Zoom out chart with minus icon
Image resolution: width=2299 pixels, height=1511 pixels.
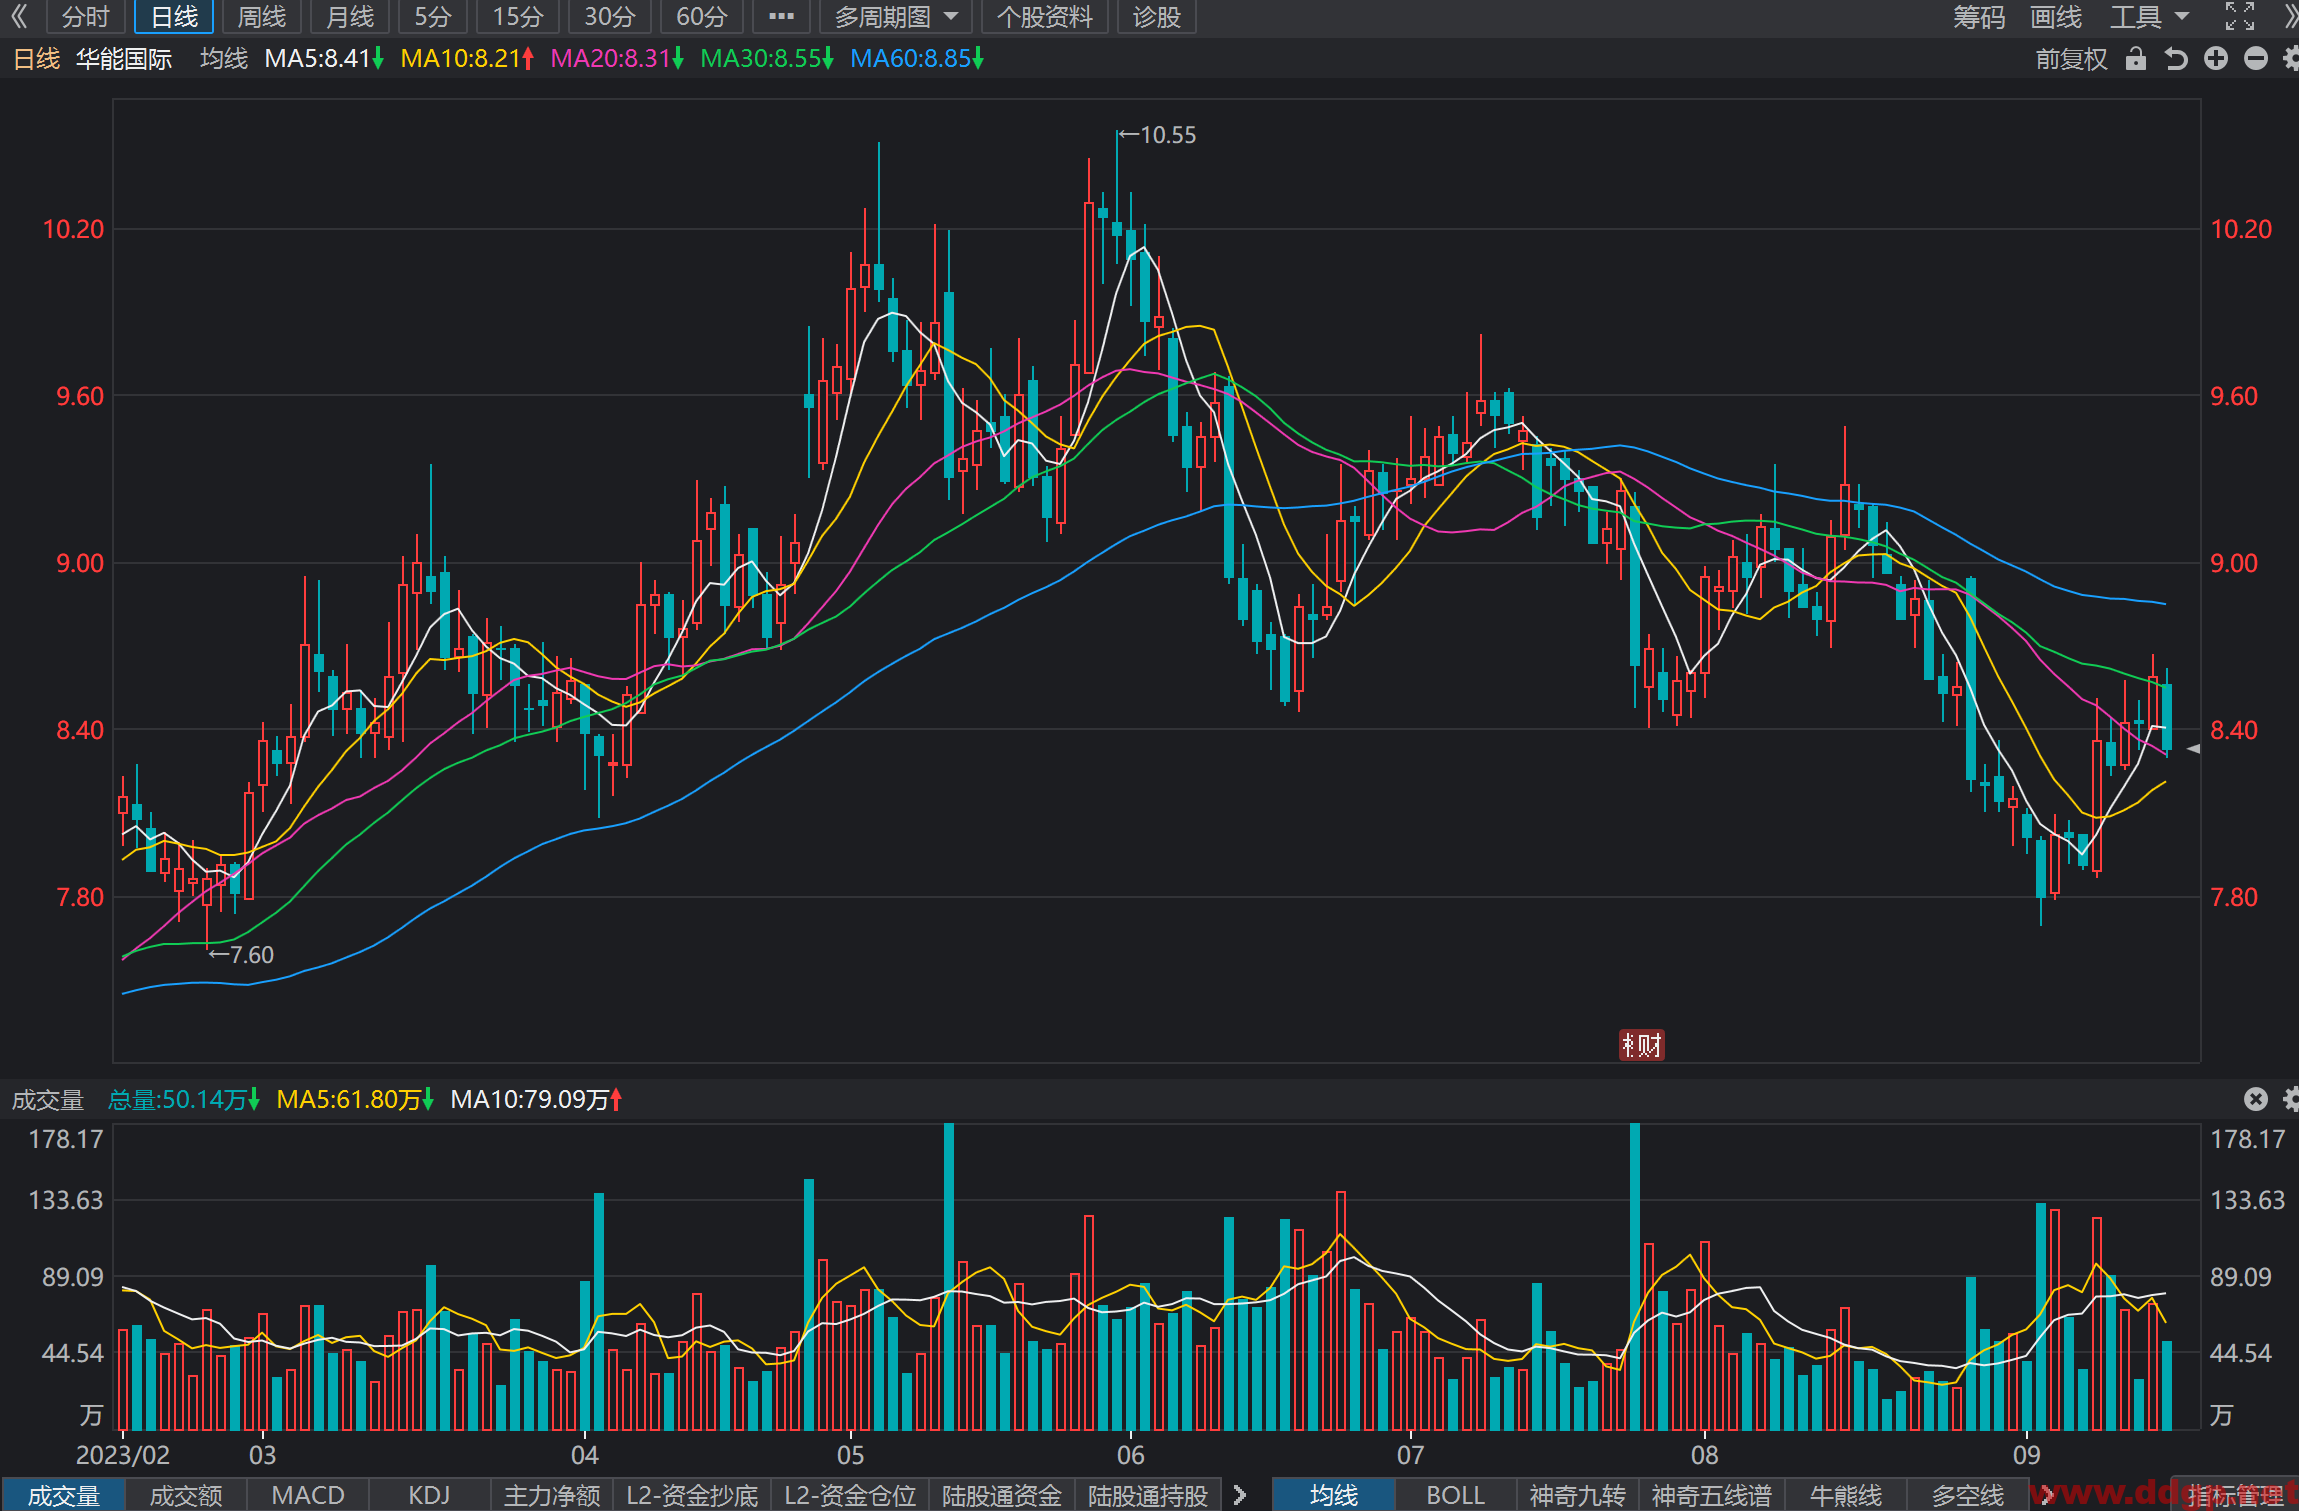point(2256,59)
